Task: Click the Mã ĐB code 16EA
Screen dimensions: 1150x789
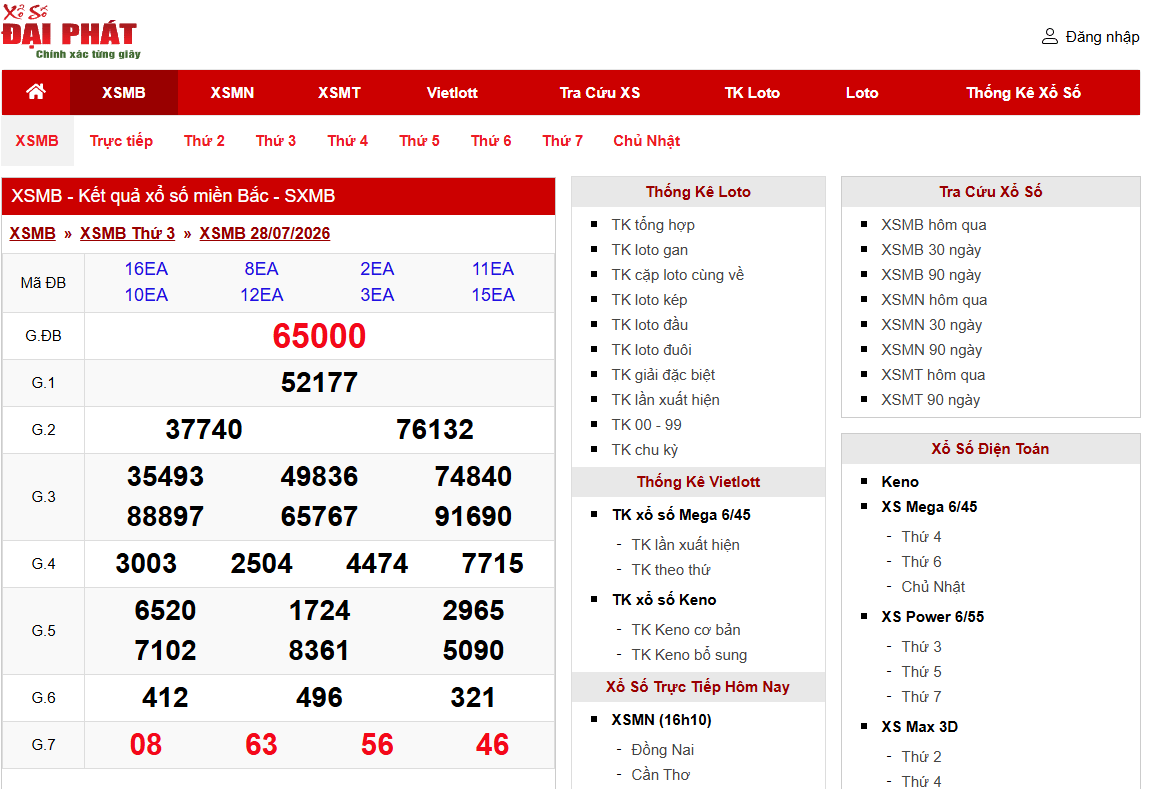Action: point(146,269)
